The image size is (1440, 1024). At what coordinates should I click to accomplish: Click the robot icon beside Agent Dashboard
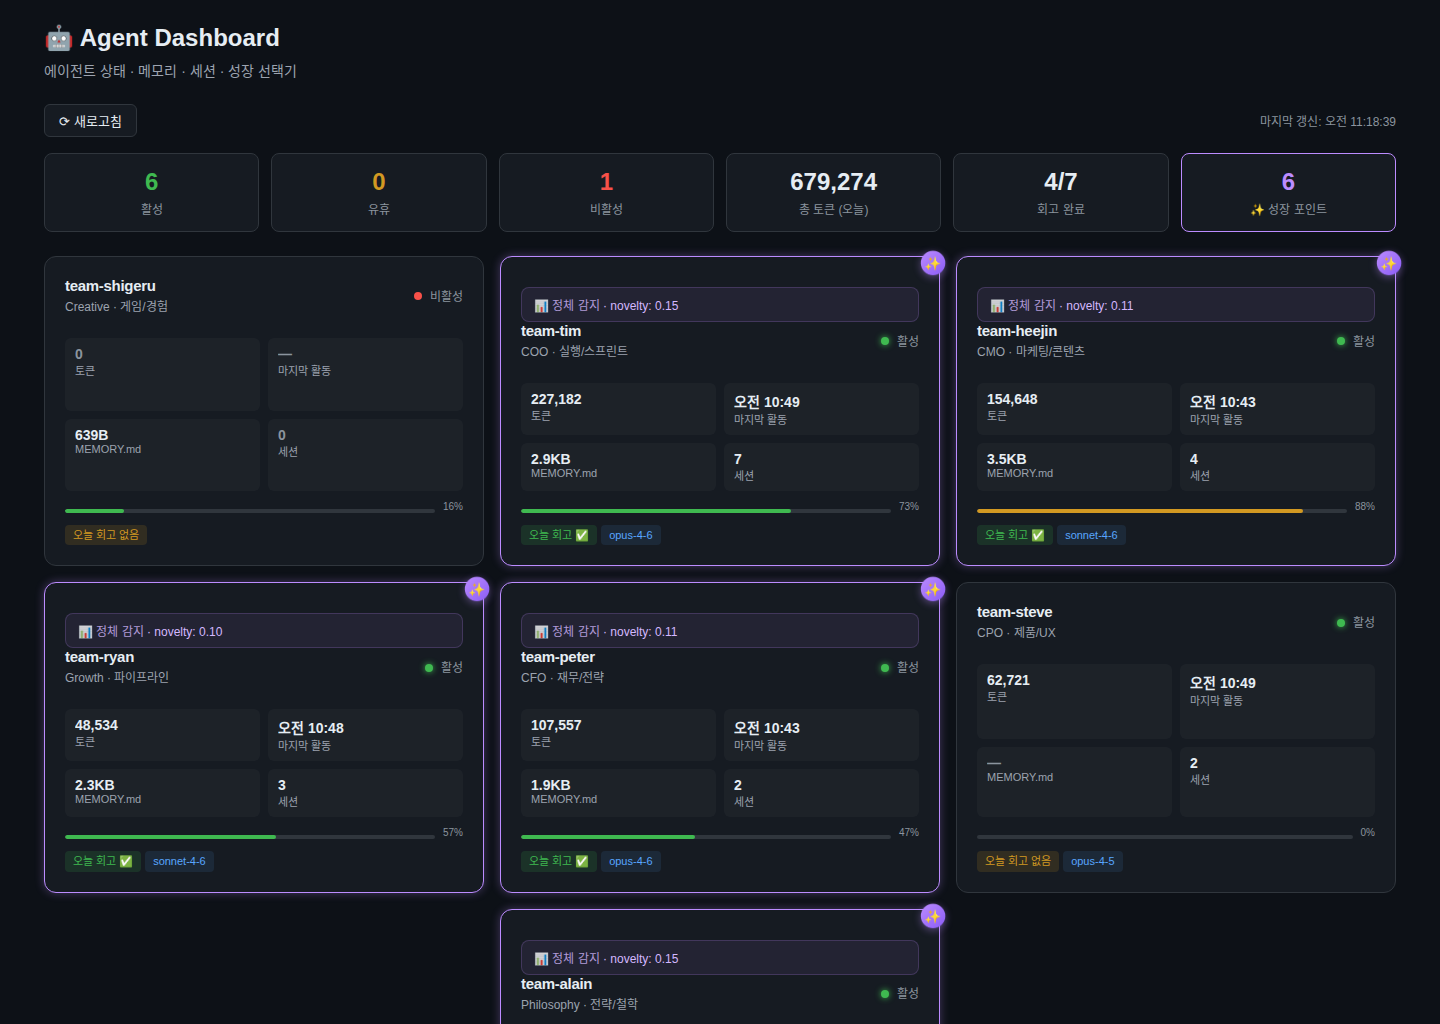click(x=59, y=38)
